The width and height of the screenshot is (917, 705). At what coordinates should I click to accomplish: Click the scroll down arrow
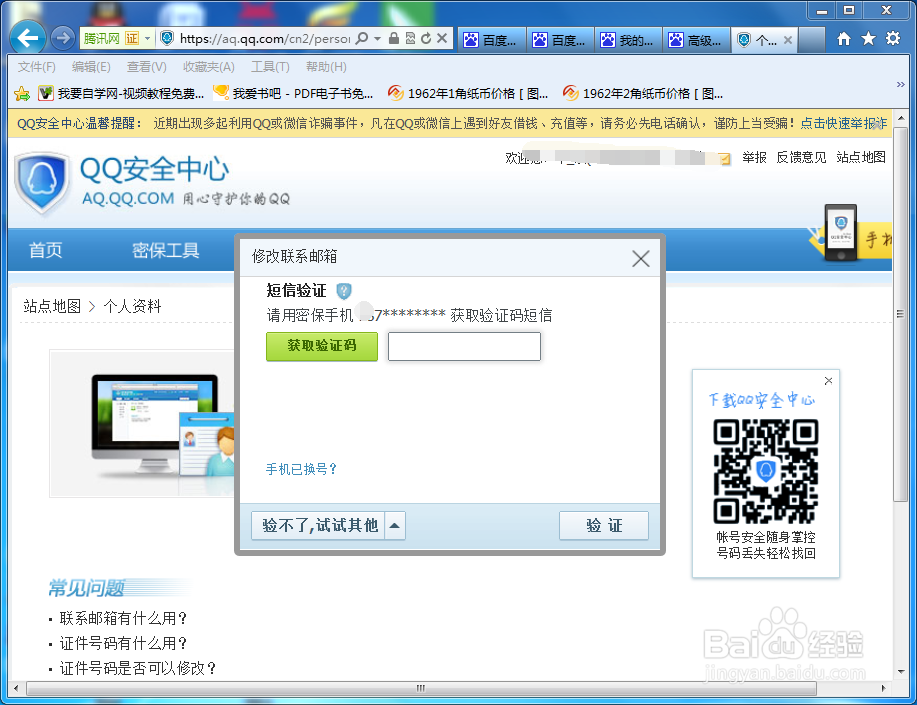pos(901,672)
